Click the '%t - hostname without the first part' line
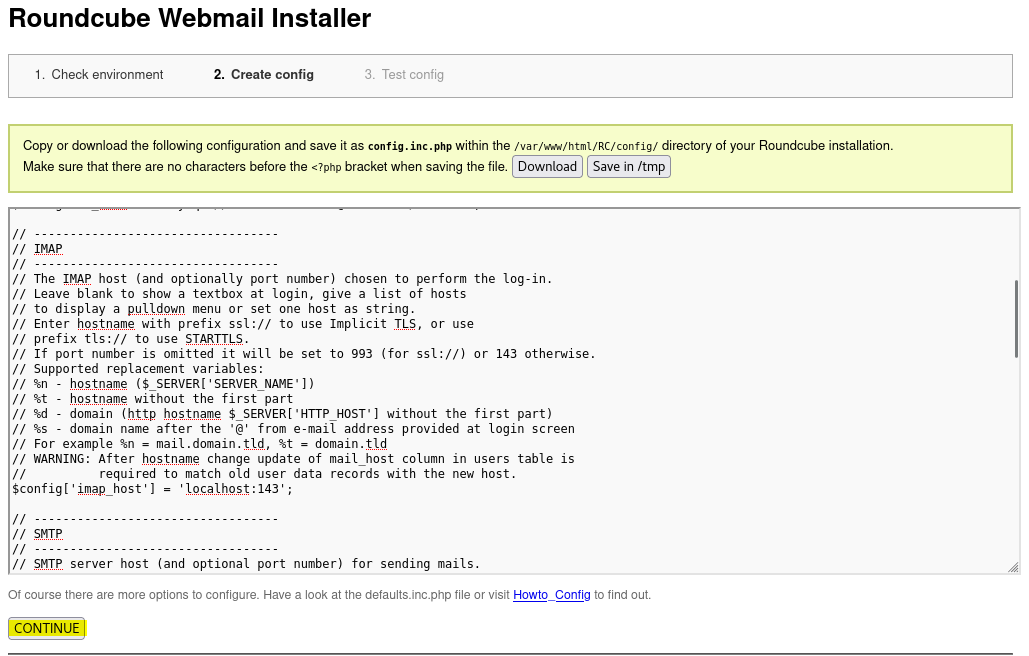 coord(152,399)
